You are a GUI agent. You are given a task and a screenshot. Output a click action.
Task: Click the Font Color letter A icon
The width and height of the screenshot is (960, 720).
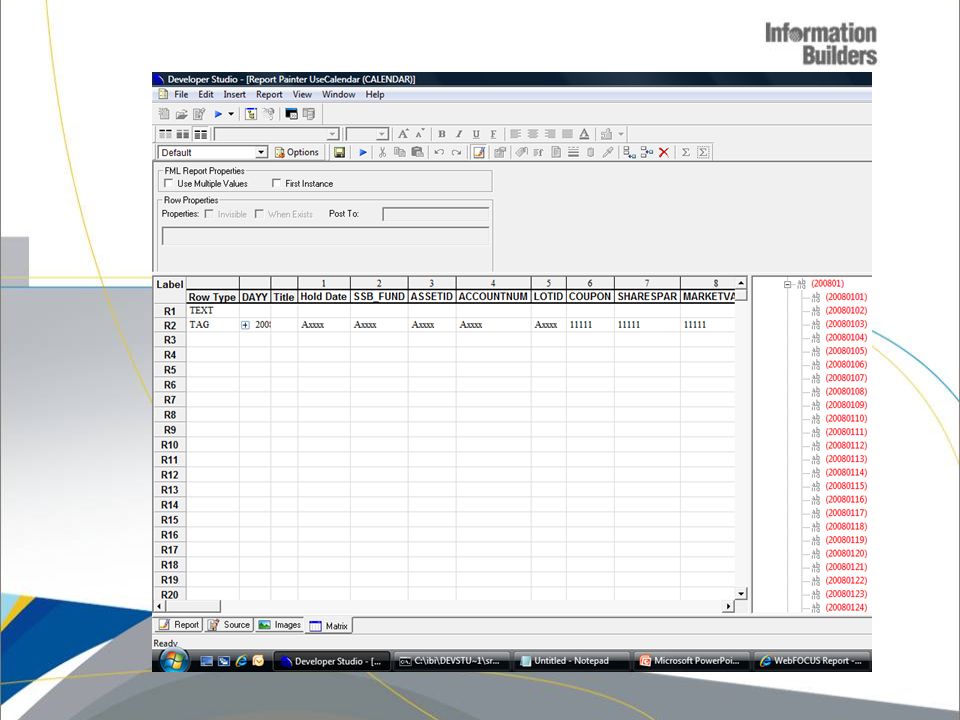click(x=584, y=134)
